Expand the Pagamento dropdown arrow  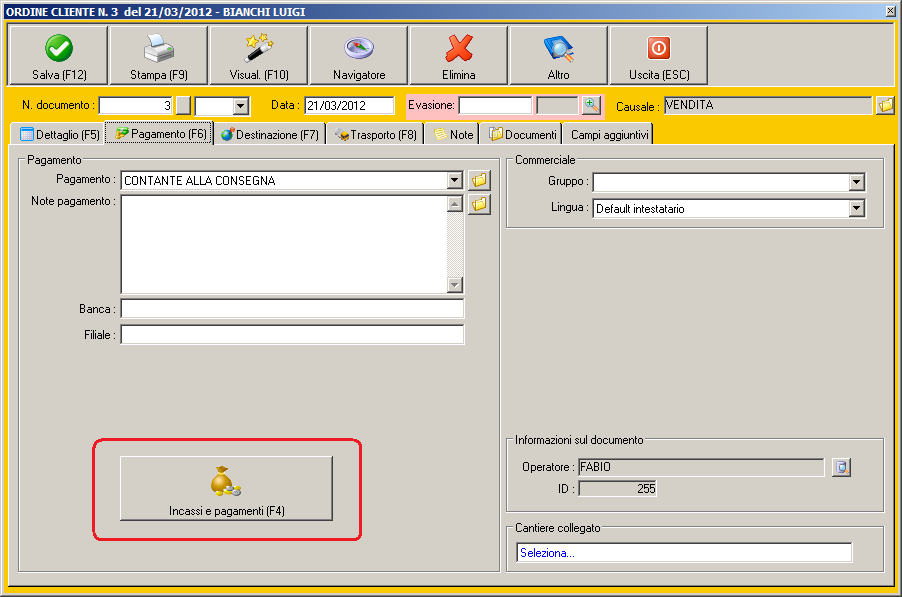pyautogui.click(x=454, y=181)
